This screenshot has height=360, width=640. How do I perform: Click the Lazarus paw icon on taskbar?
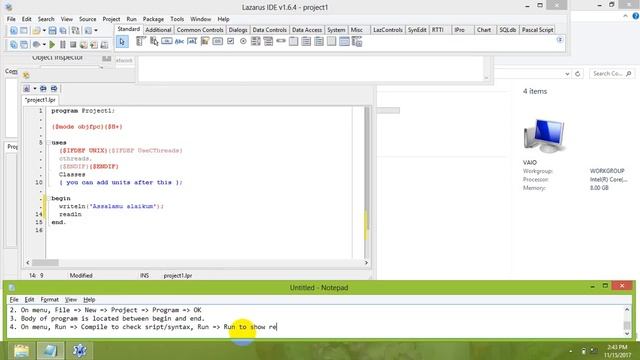(80, 351)
